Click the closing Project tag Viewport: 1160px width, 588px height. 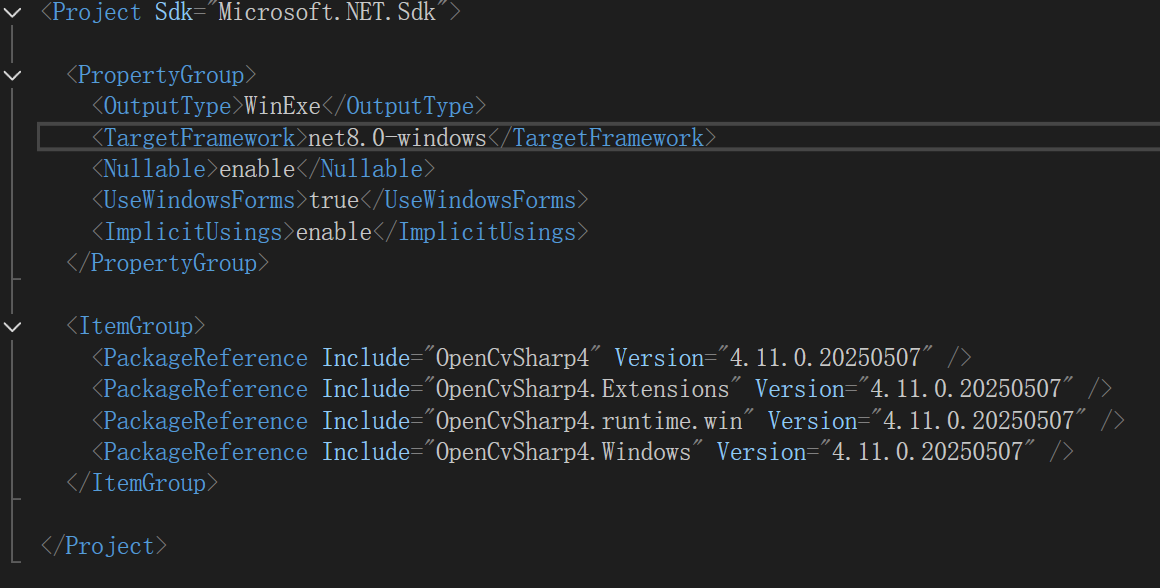point(104,546)
